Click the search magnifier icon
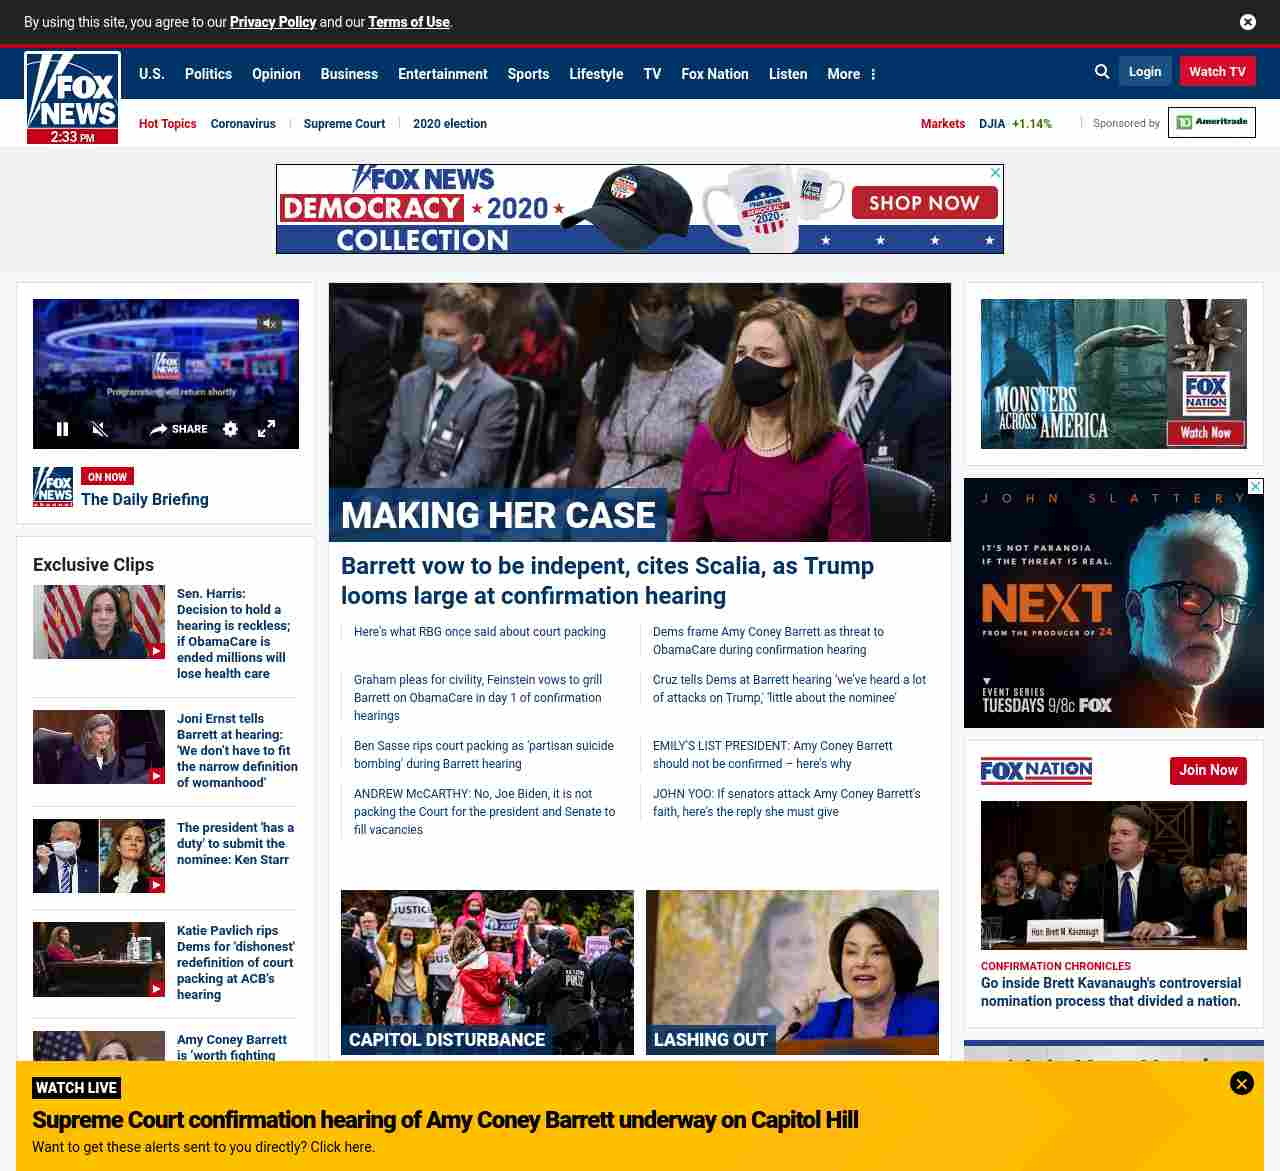Viewport: 1280px width, 1171px height. 1102,72
